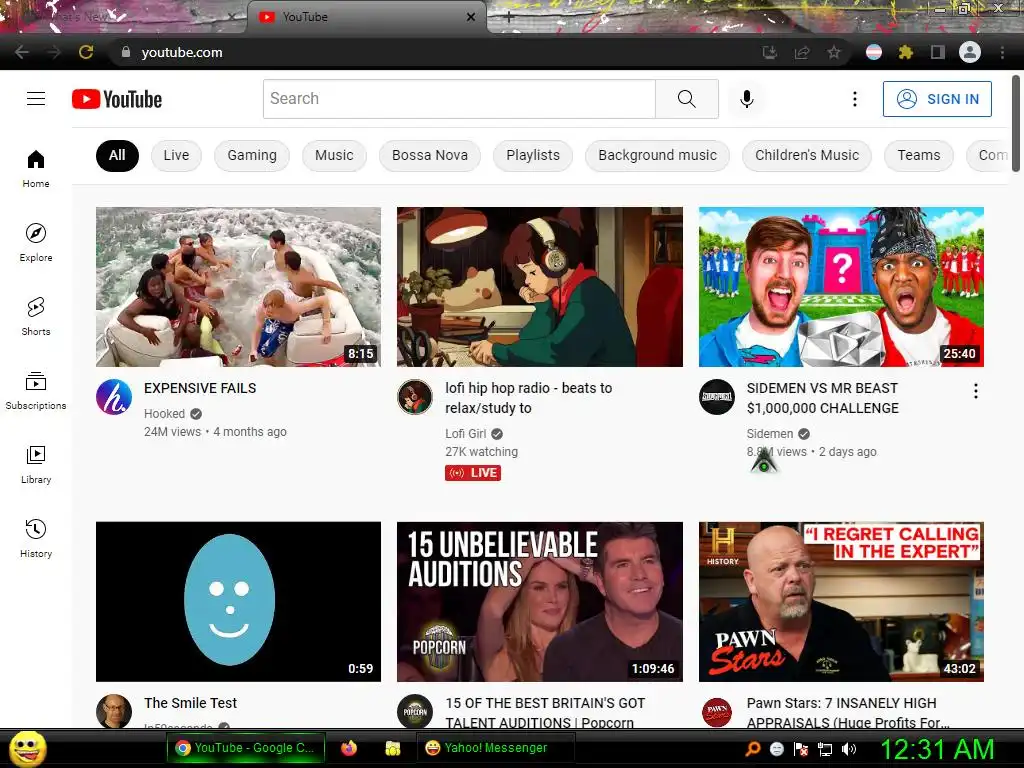Viewport: 1024px width, 768px height.
Task: Open Sidemen channel avatar
Action: [717, 397]
